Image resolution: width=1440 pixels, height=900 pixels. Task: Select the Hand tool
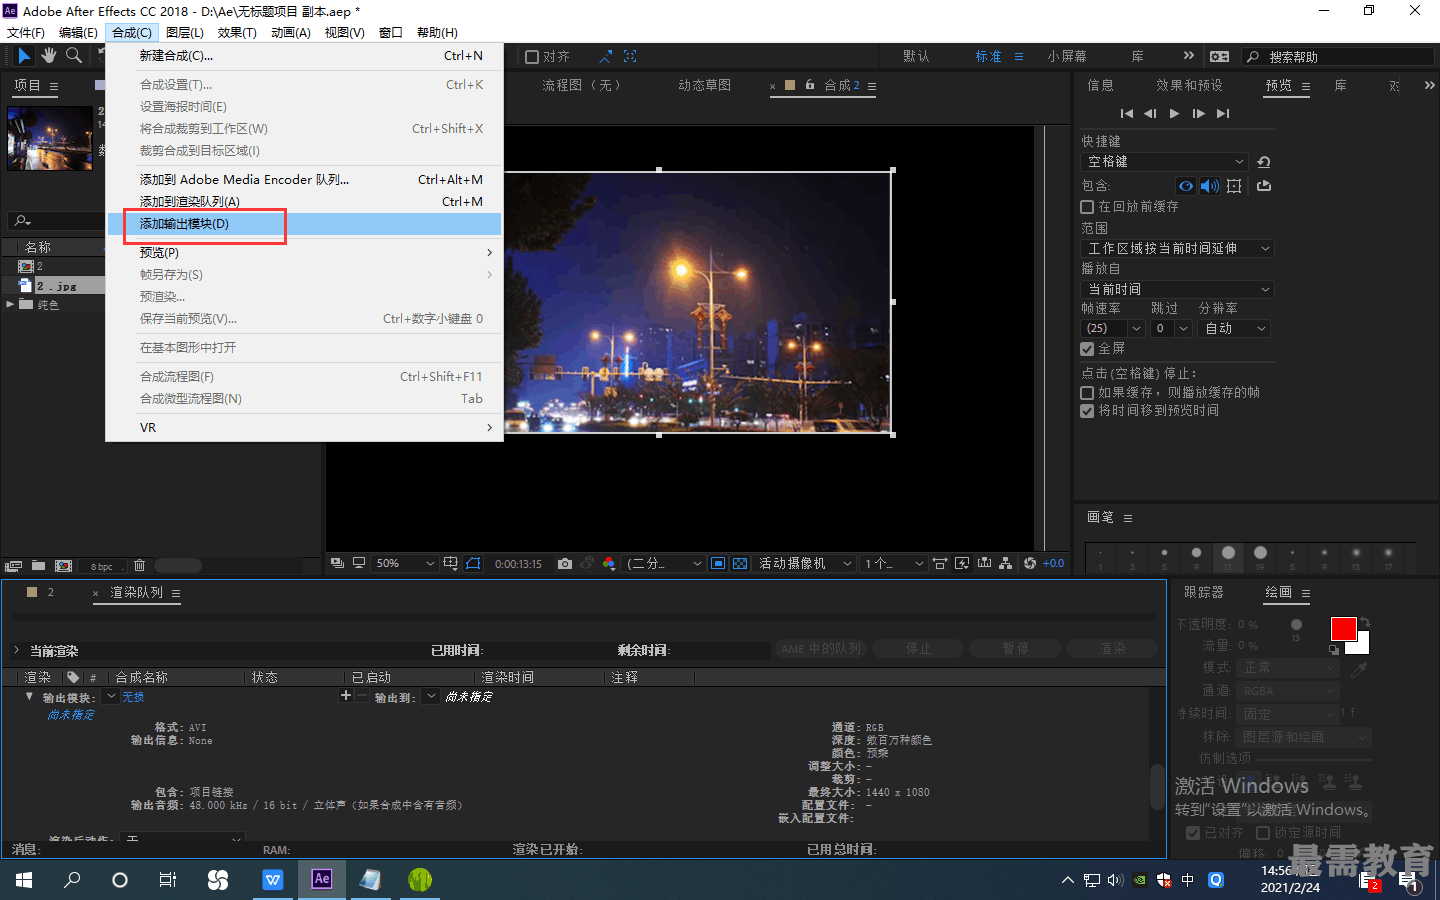tap(48, 56)
